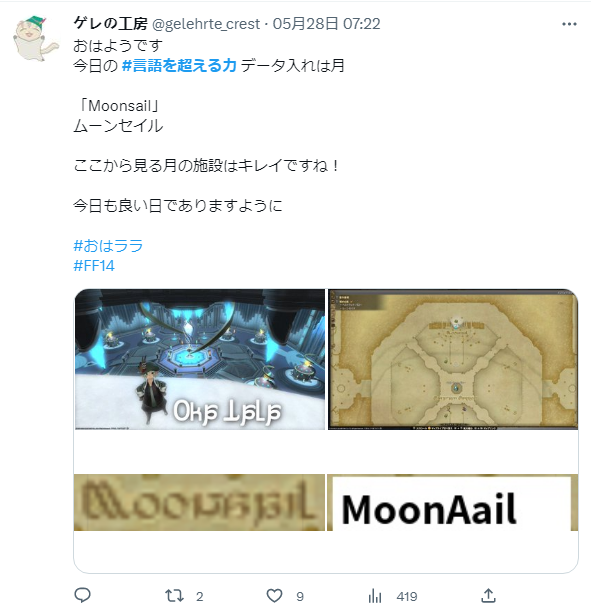Click the like count 9

point(300,597)
